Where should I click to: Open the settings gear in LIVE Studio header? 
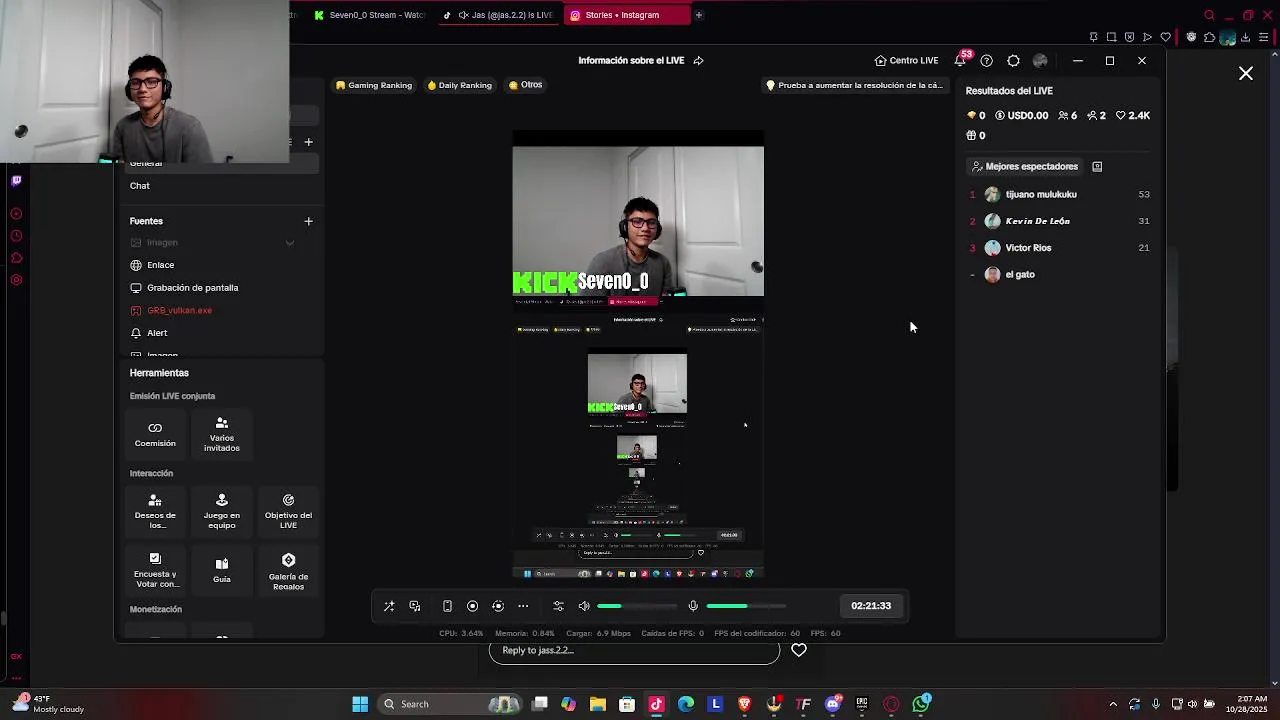pos(1013,61)
